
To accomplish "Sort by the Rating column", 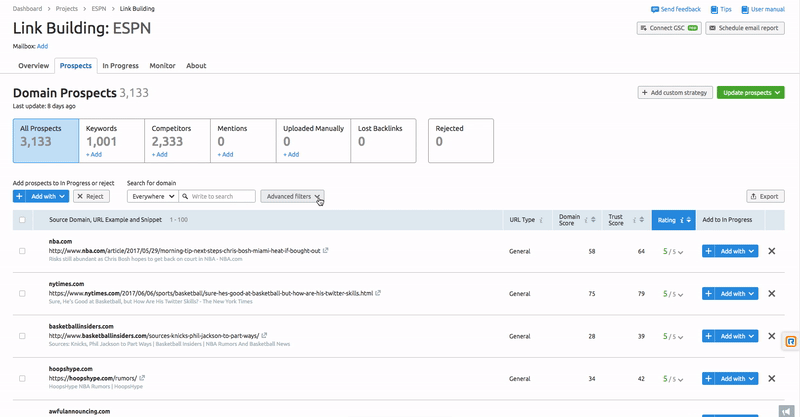I will 673,220.
